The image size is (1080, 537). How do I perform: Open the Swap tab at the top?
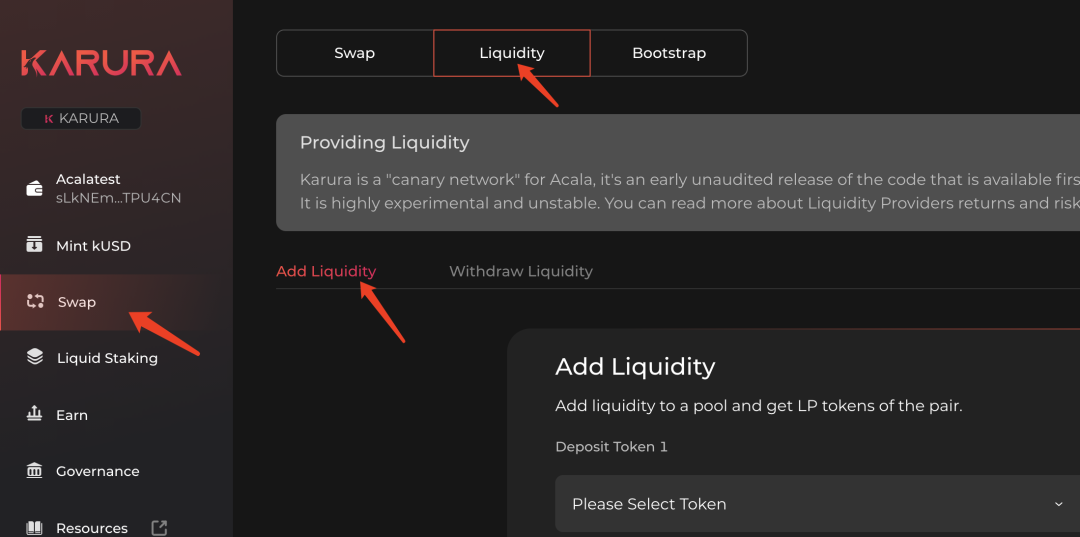(354, 53)
